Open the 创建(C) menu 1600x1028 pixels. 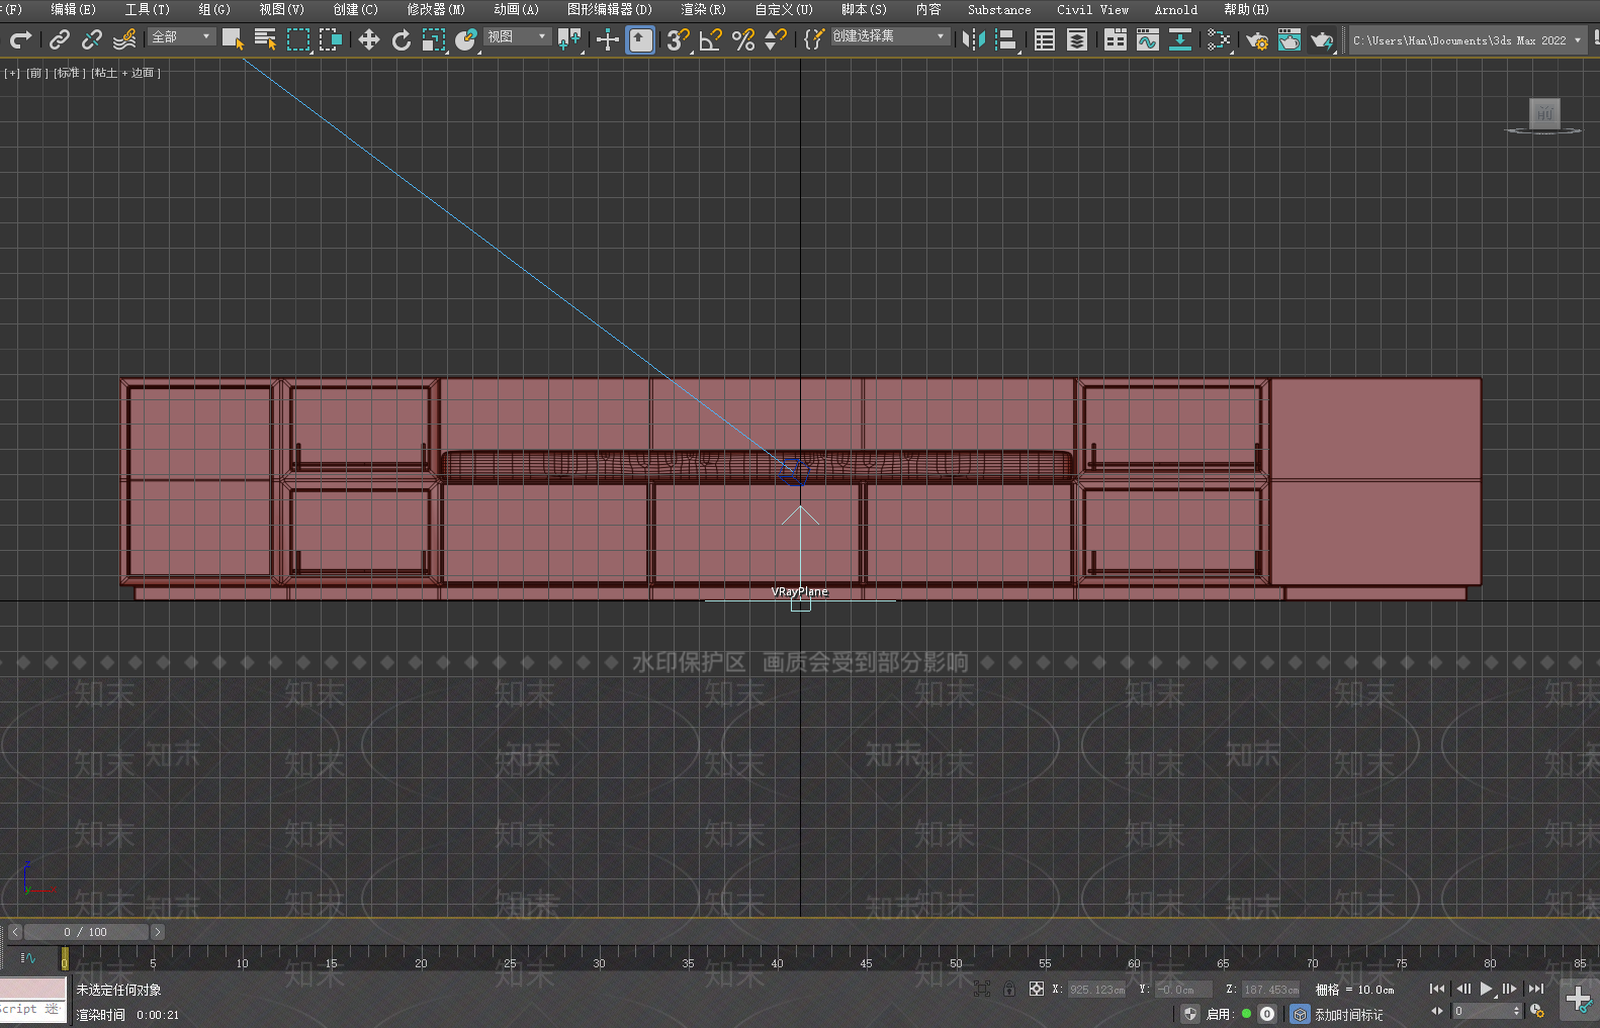click(x=355, y=9)
